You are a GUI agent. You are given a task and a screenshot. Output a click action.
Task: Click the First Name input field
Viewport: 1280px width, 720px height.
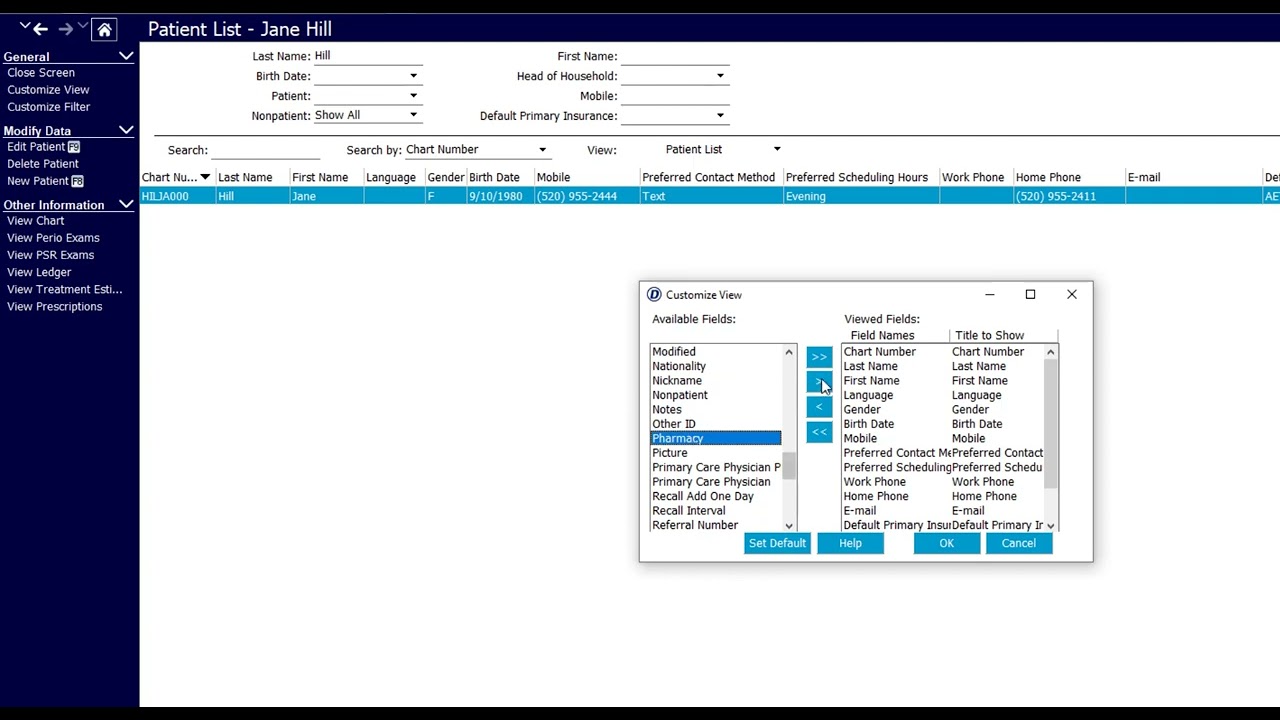675,57
